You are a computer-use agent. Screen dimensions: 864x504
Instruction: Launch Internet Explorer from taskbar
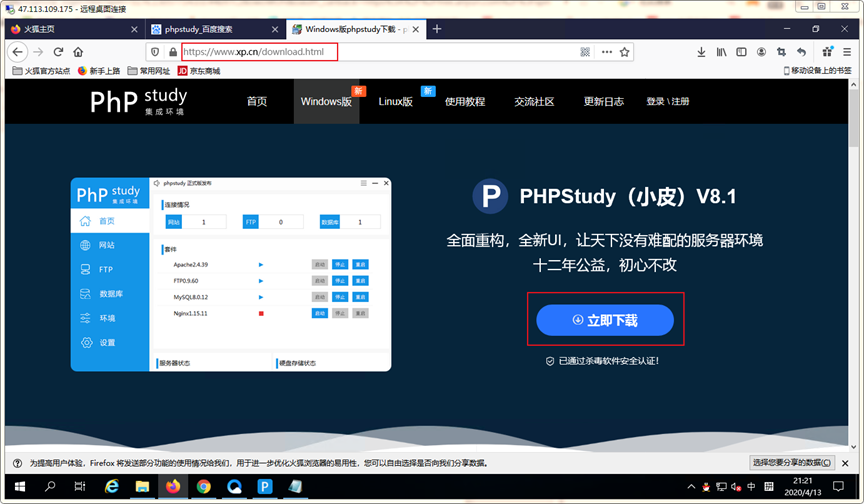point(112,486)
